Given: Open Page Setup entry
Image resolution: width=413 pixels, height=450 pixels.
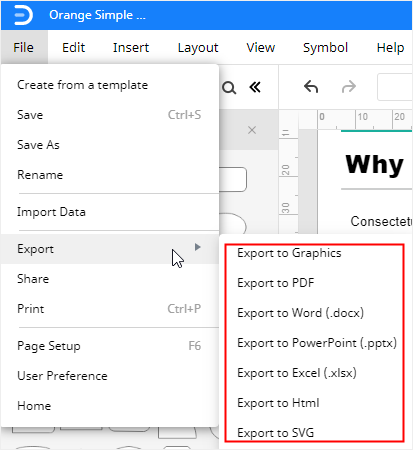Looking at the screenshot, I should (49, 346).
